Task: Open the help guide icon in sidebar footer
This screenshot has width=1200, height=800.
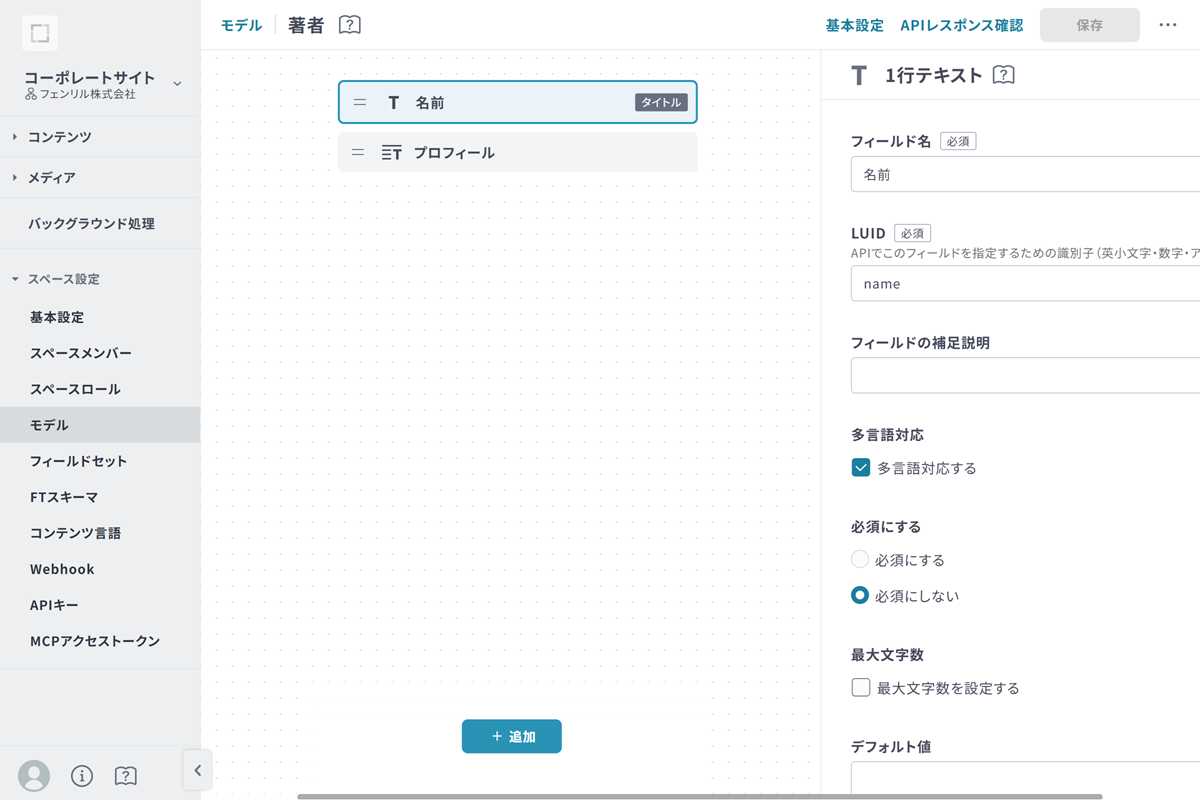Action: (126, 775)
